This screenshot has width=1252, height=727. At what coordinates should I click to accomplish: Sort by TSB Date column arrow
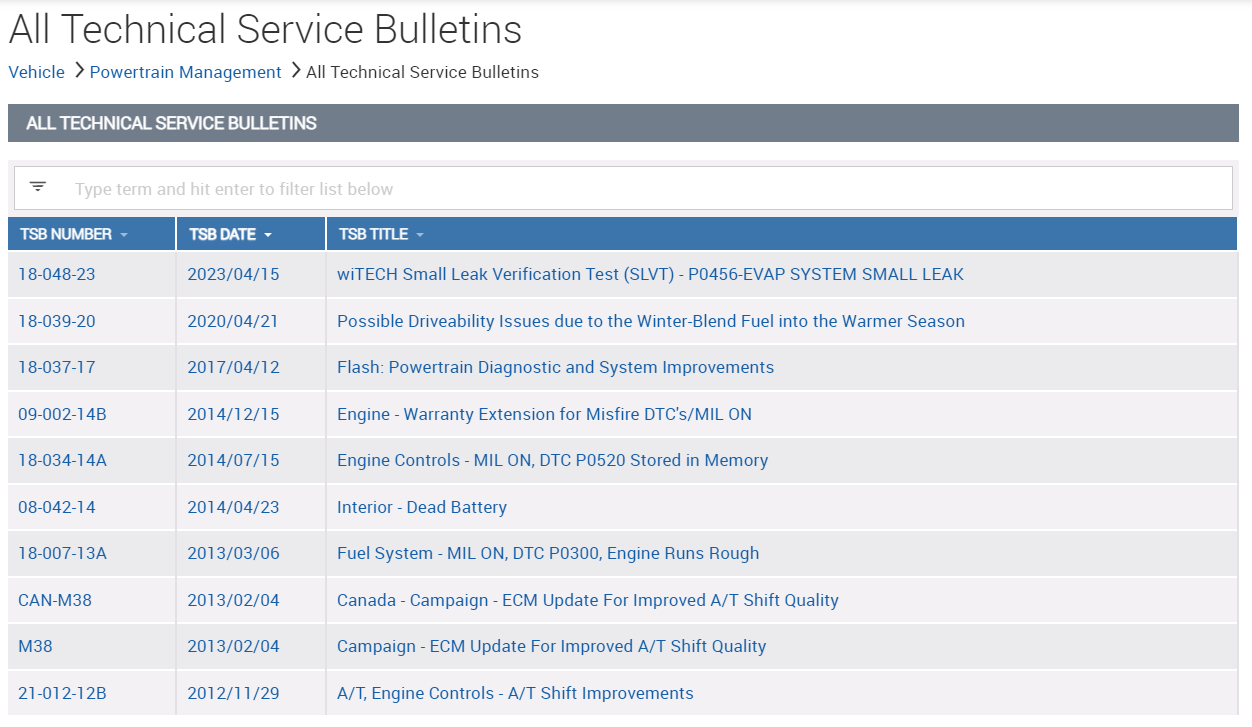pyautogui.click(x=268, y=235)
